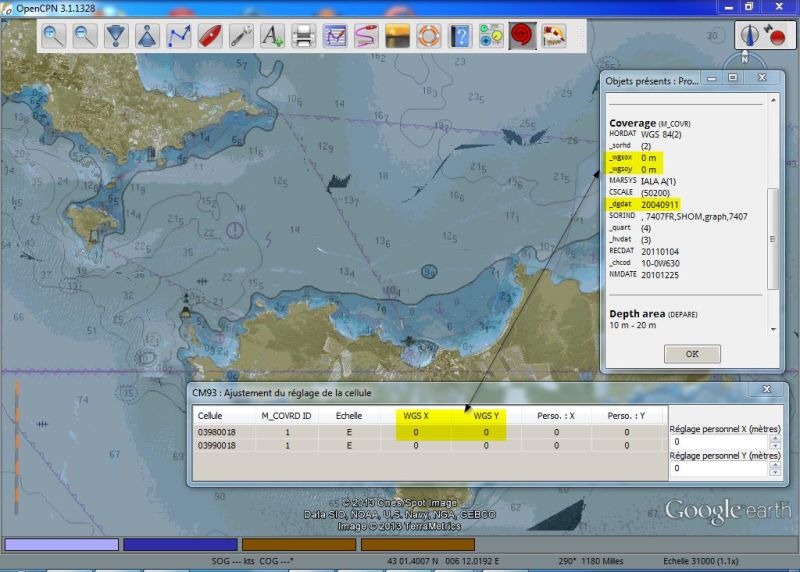Toggle auto follow red boat icon
This screenshot has width=800, height=572.
pyautogui.click(x=210, y=36)
